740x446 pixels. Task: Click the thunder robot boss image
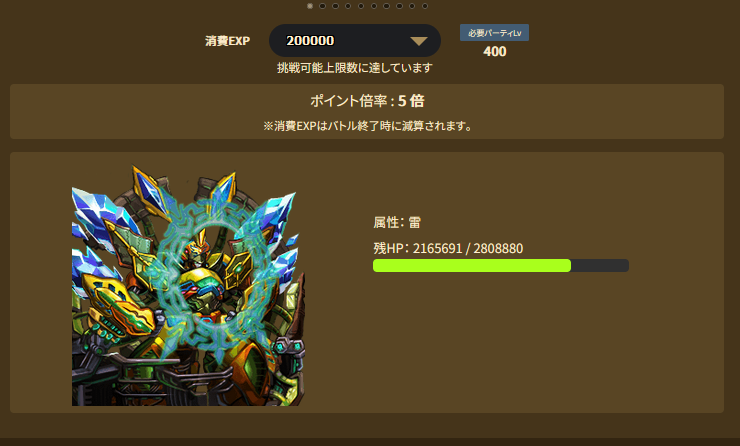(188, 285)
